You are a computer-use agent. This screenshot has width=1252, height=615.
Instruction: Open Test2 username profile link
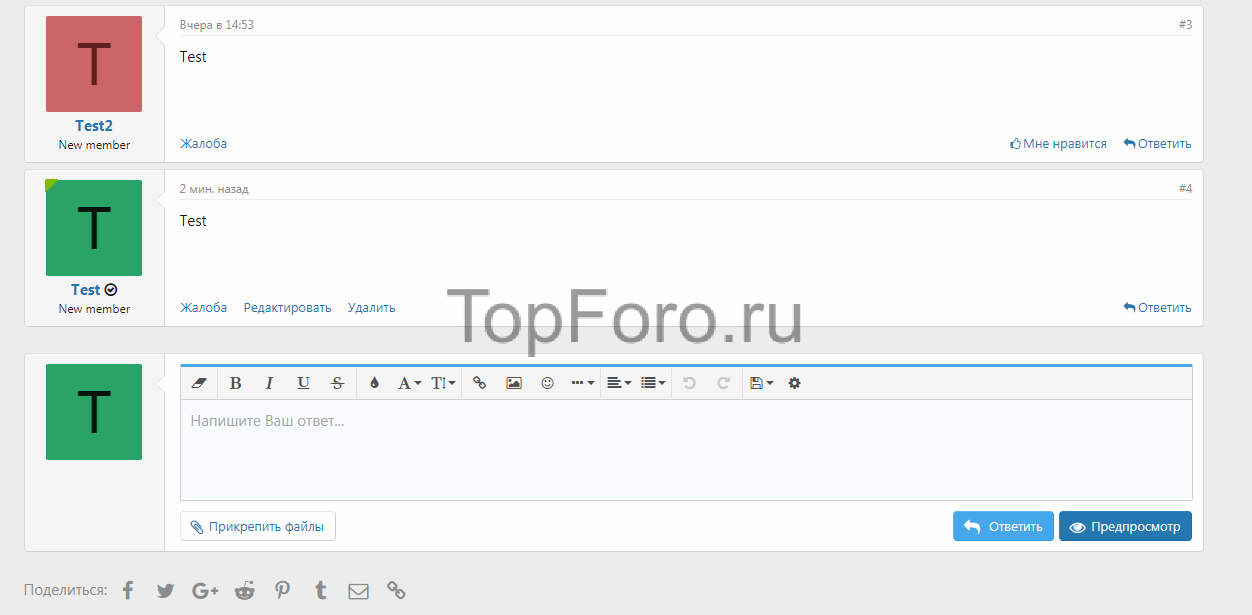pos(94,126)
